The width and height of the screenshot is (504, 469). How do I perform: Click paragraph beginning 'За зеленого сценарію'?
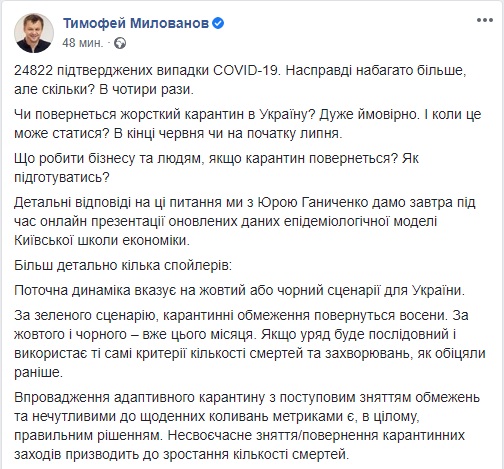250,344
